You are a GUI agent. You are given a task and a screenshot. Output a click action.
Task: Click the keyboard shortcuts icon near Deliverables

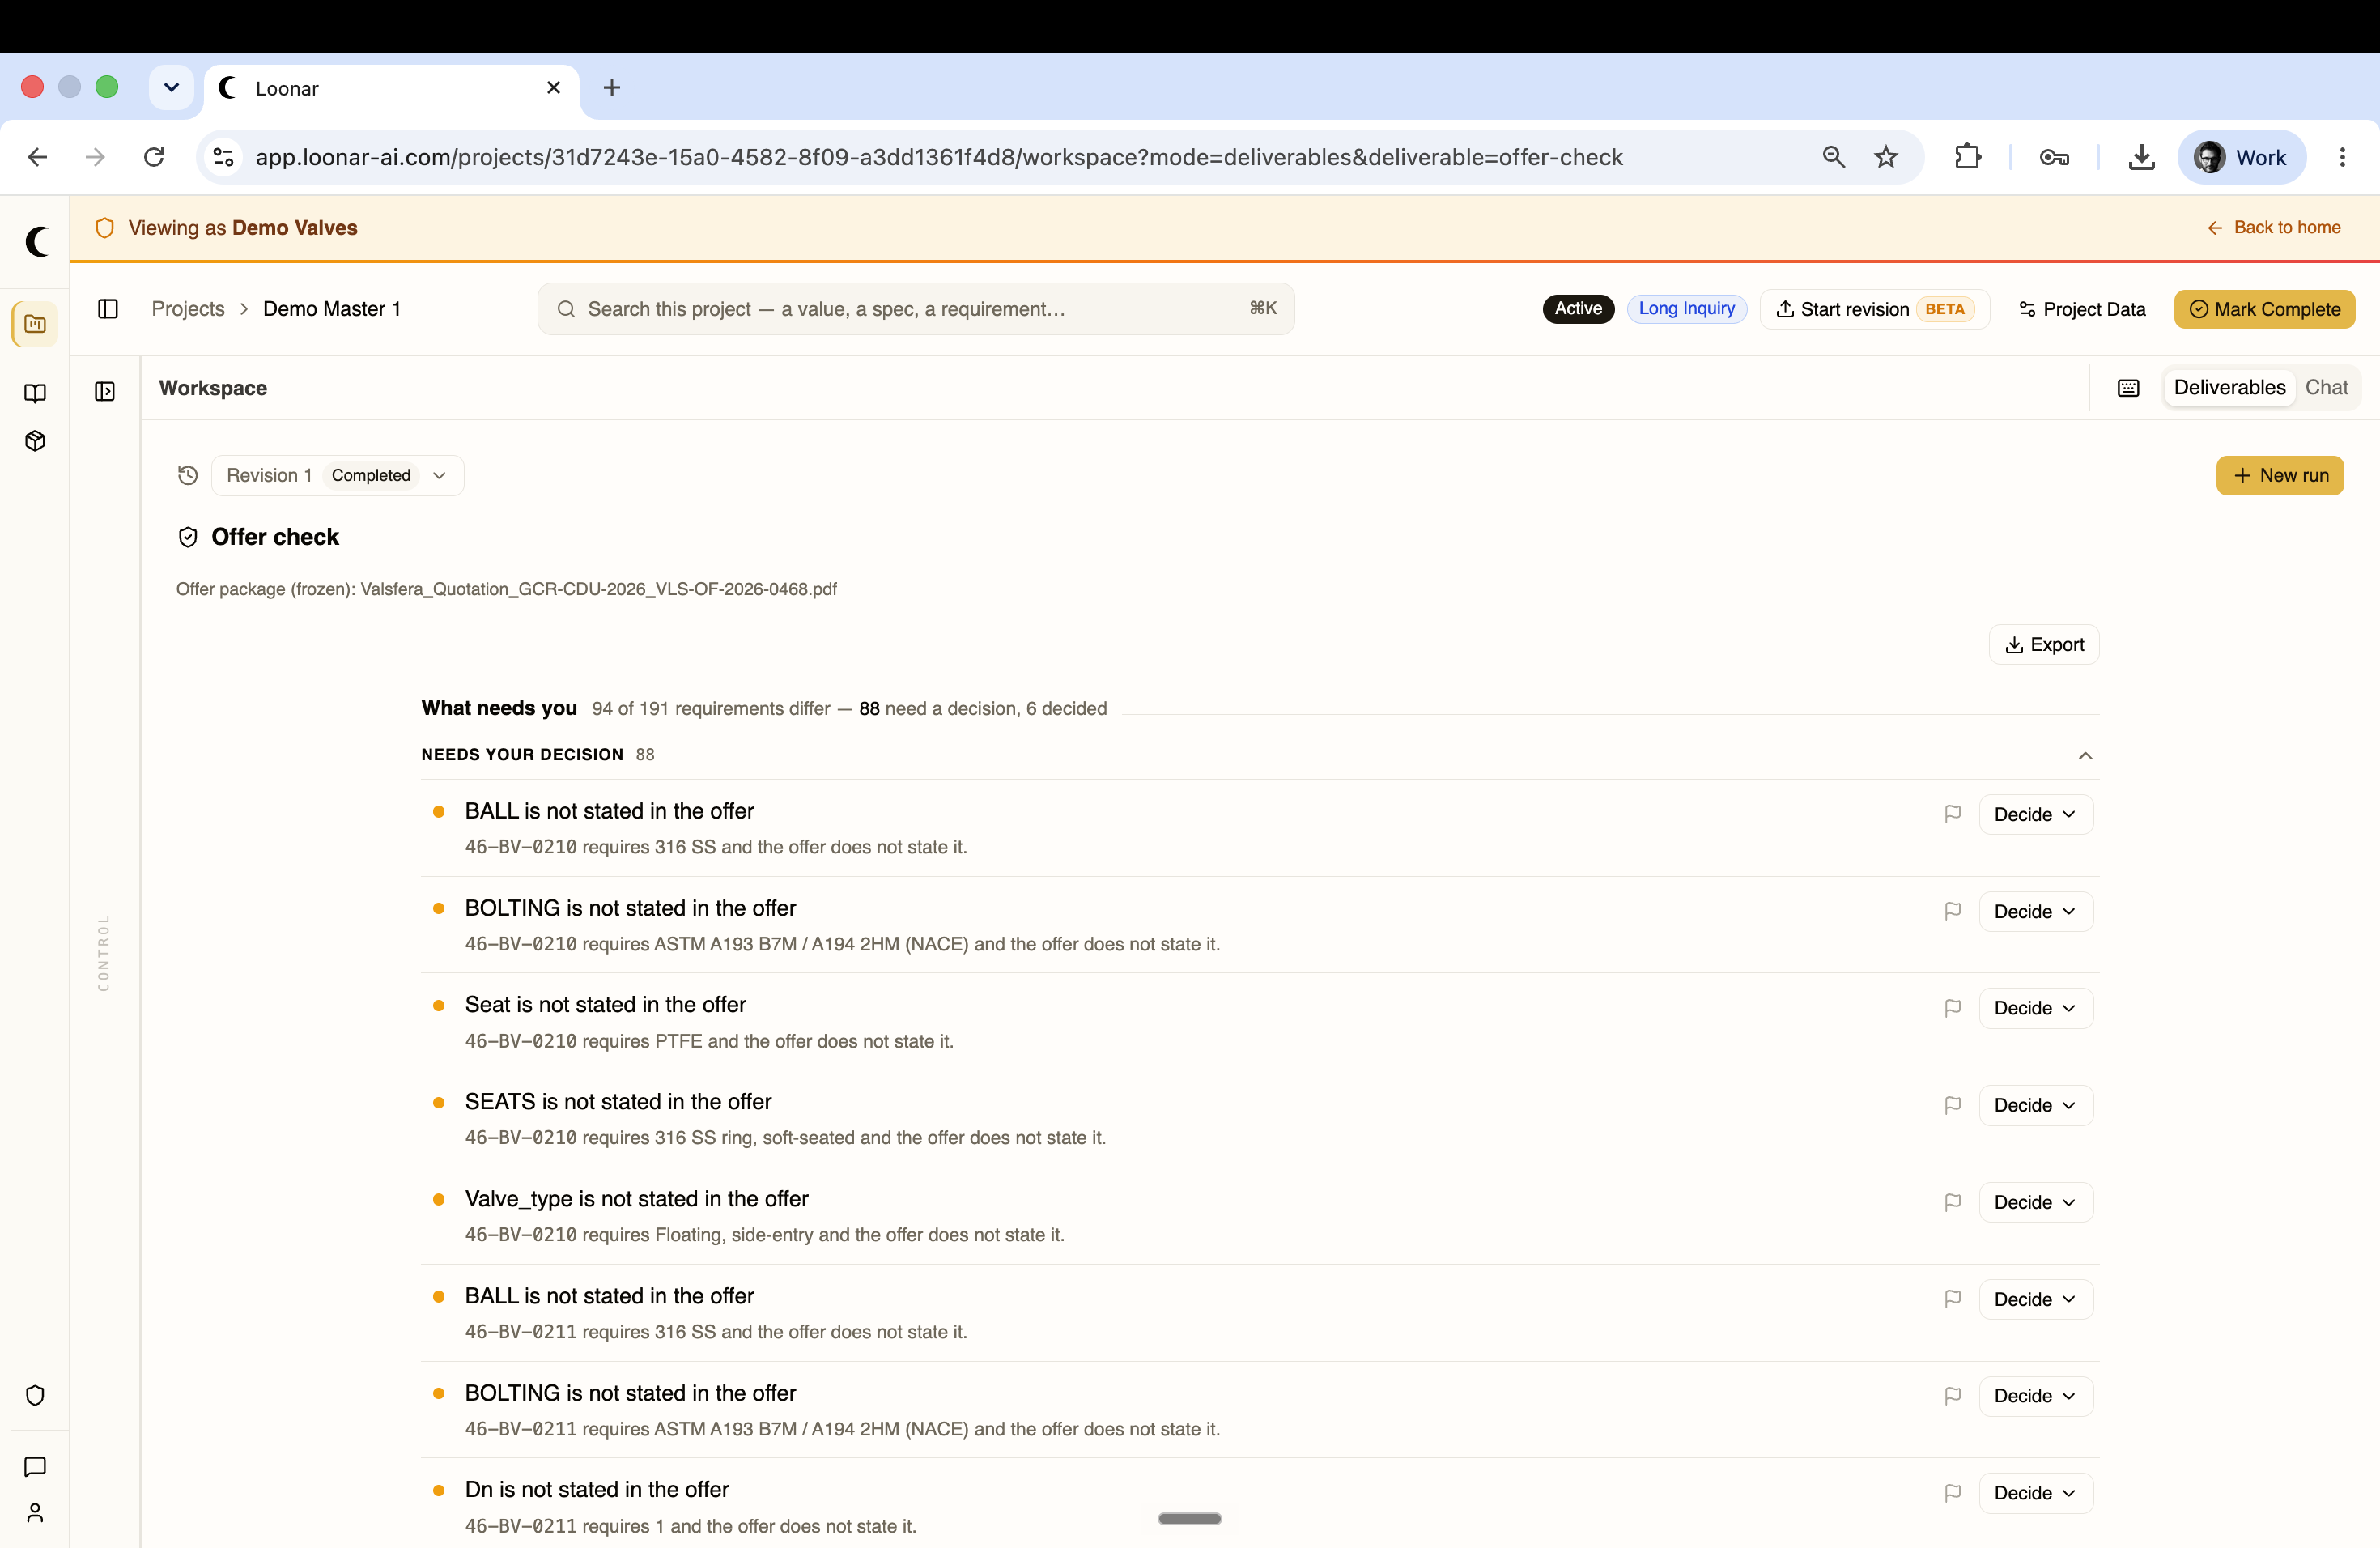point(2128,388)
